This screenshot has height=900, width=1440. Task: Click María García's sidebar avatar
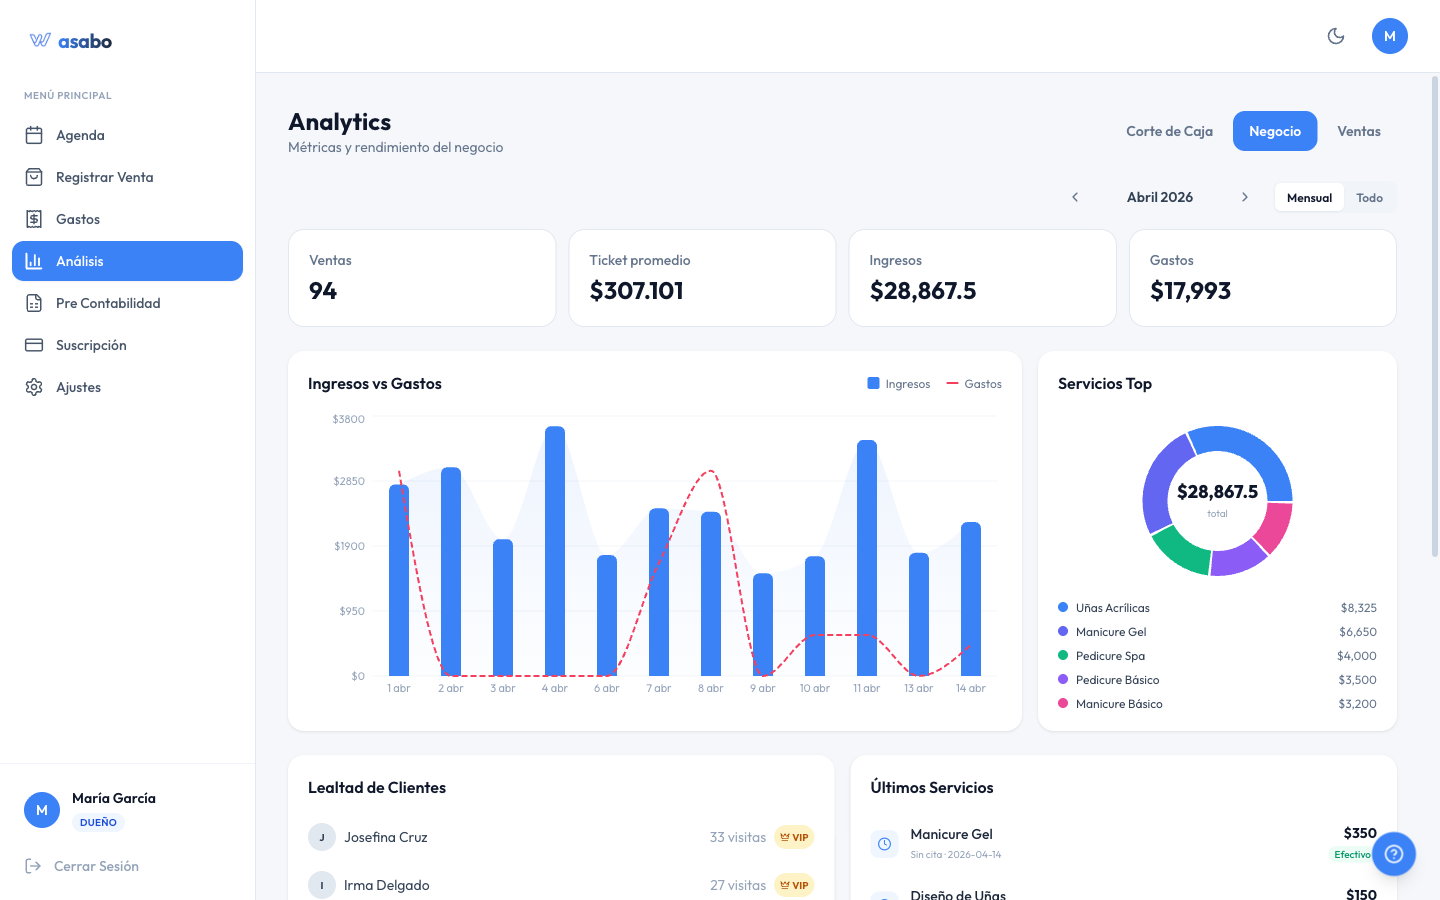click(42, 810)
